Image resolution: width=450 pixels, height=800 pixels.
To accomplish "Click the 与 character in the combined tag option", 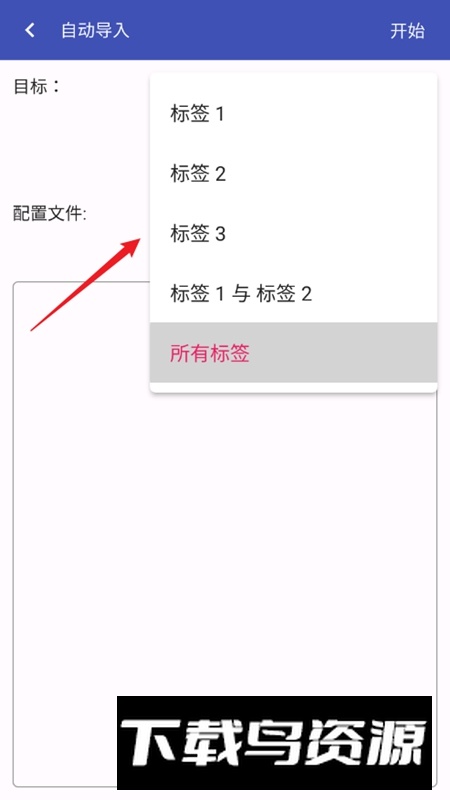I will click(240, 294).
